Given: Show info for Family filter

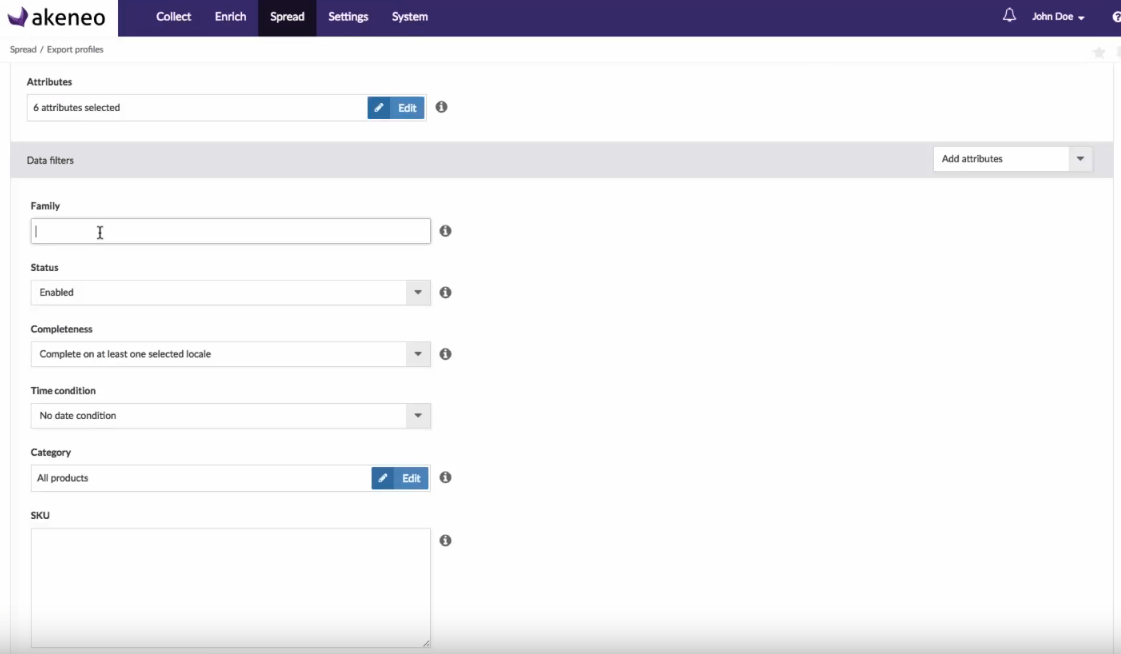Looking at the screenshot, I should tap(445, 231).
